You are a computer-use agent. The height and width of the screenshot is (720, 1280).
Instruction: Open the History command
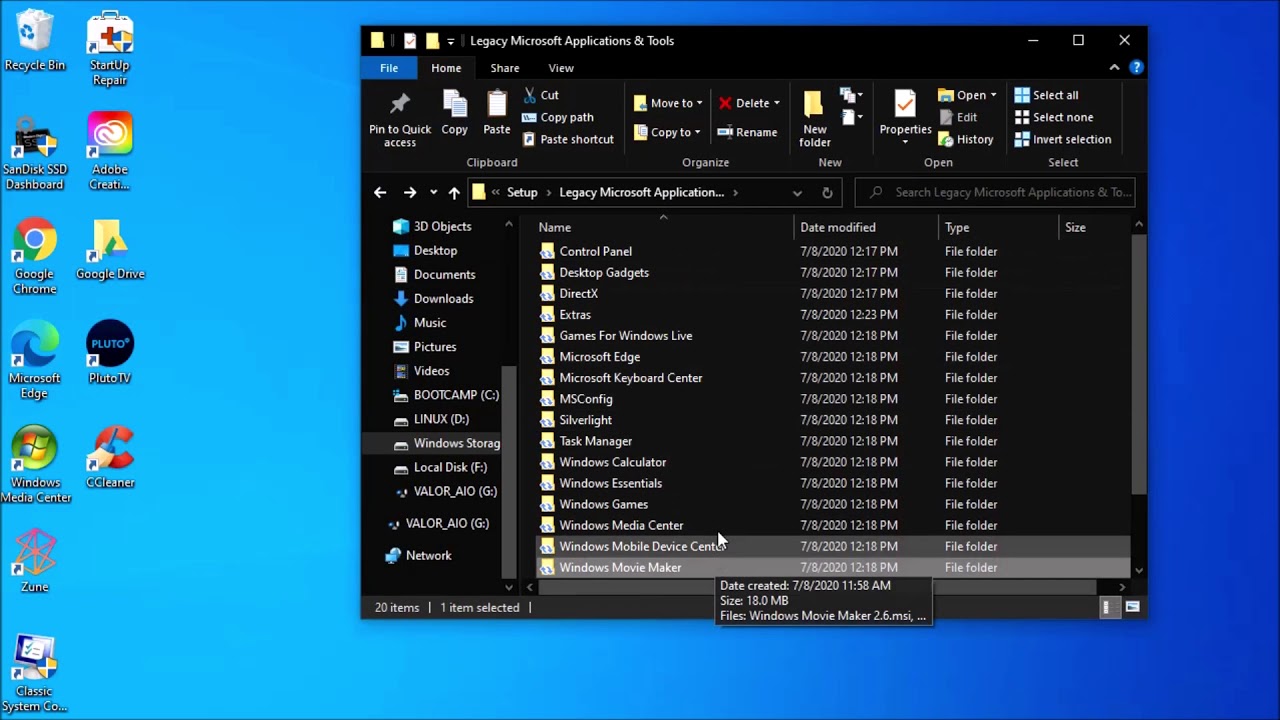(965, 139)
